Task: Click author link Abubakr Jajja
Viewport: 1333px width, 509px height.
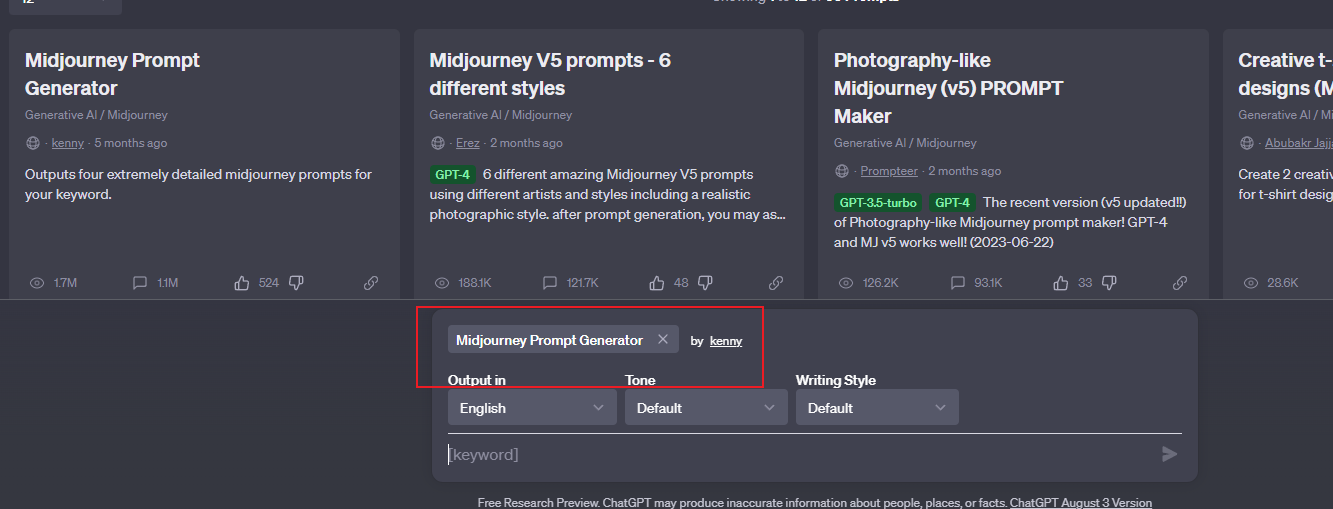Action: point(1298,143)
